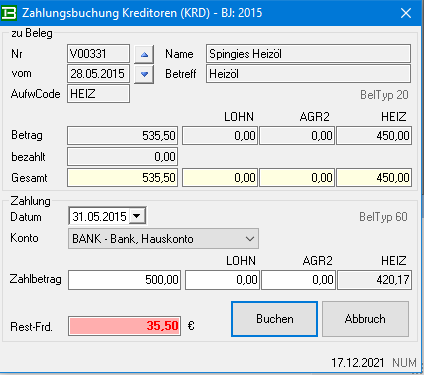Click the Zahlbetrag AGR2 0,00 field
This screenshot has width=424, height=375.
(x=298, y=280)
